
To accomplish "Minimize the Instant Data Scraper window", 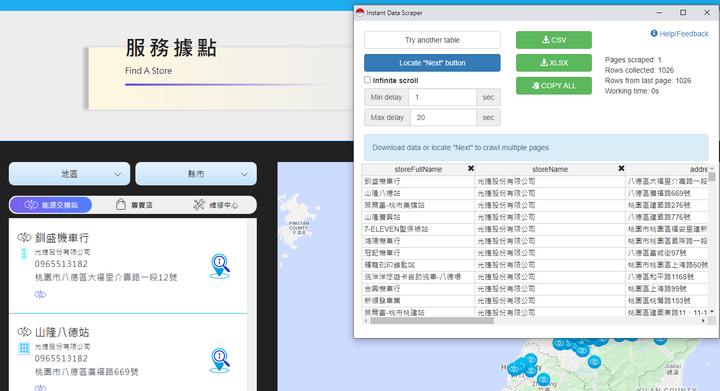I will tap(659, 12).
